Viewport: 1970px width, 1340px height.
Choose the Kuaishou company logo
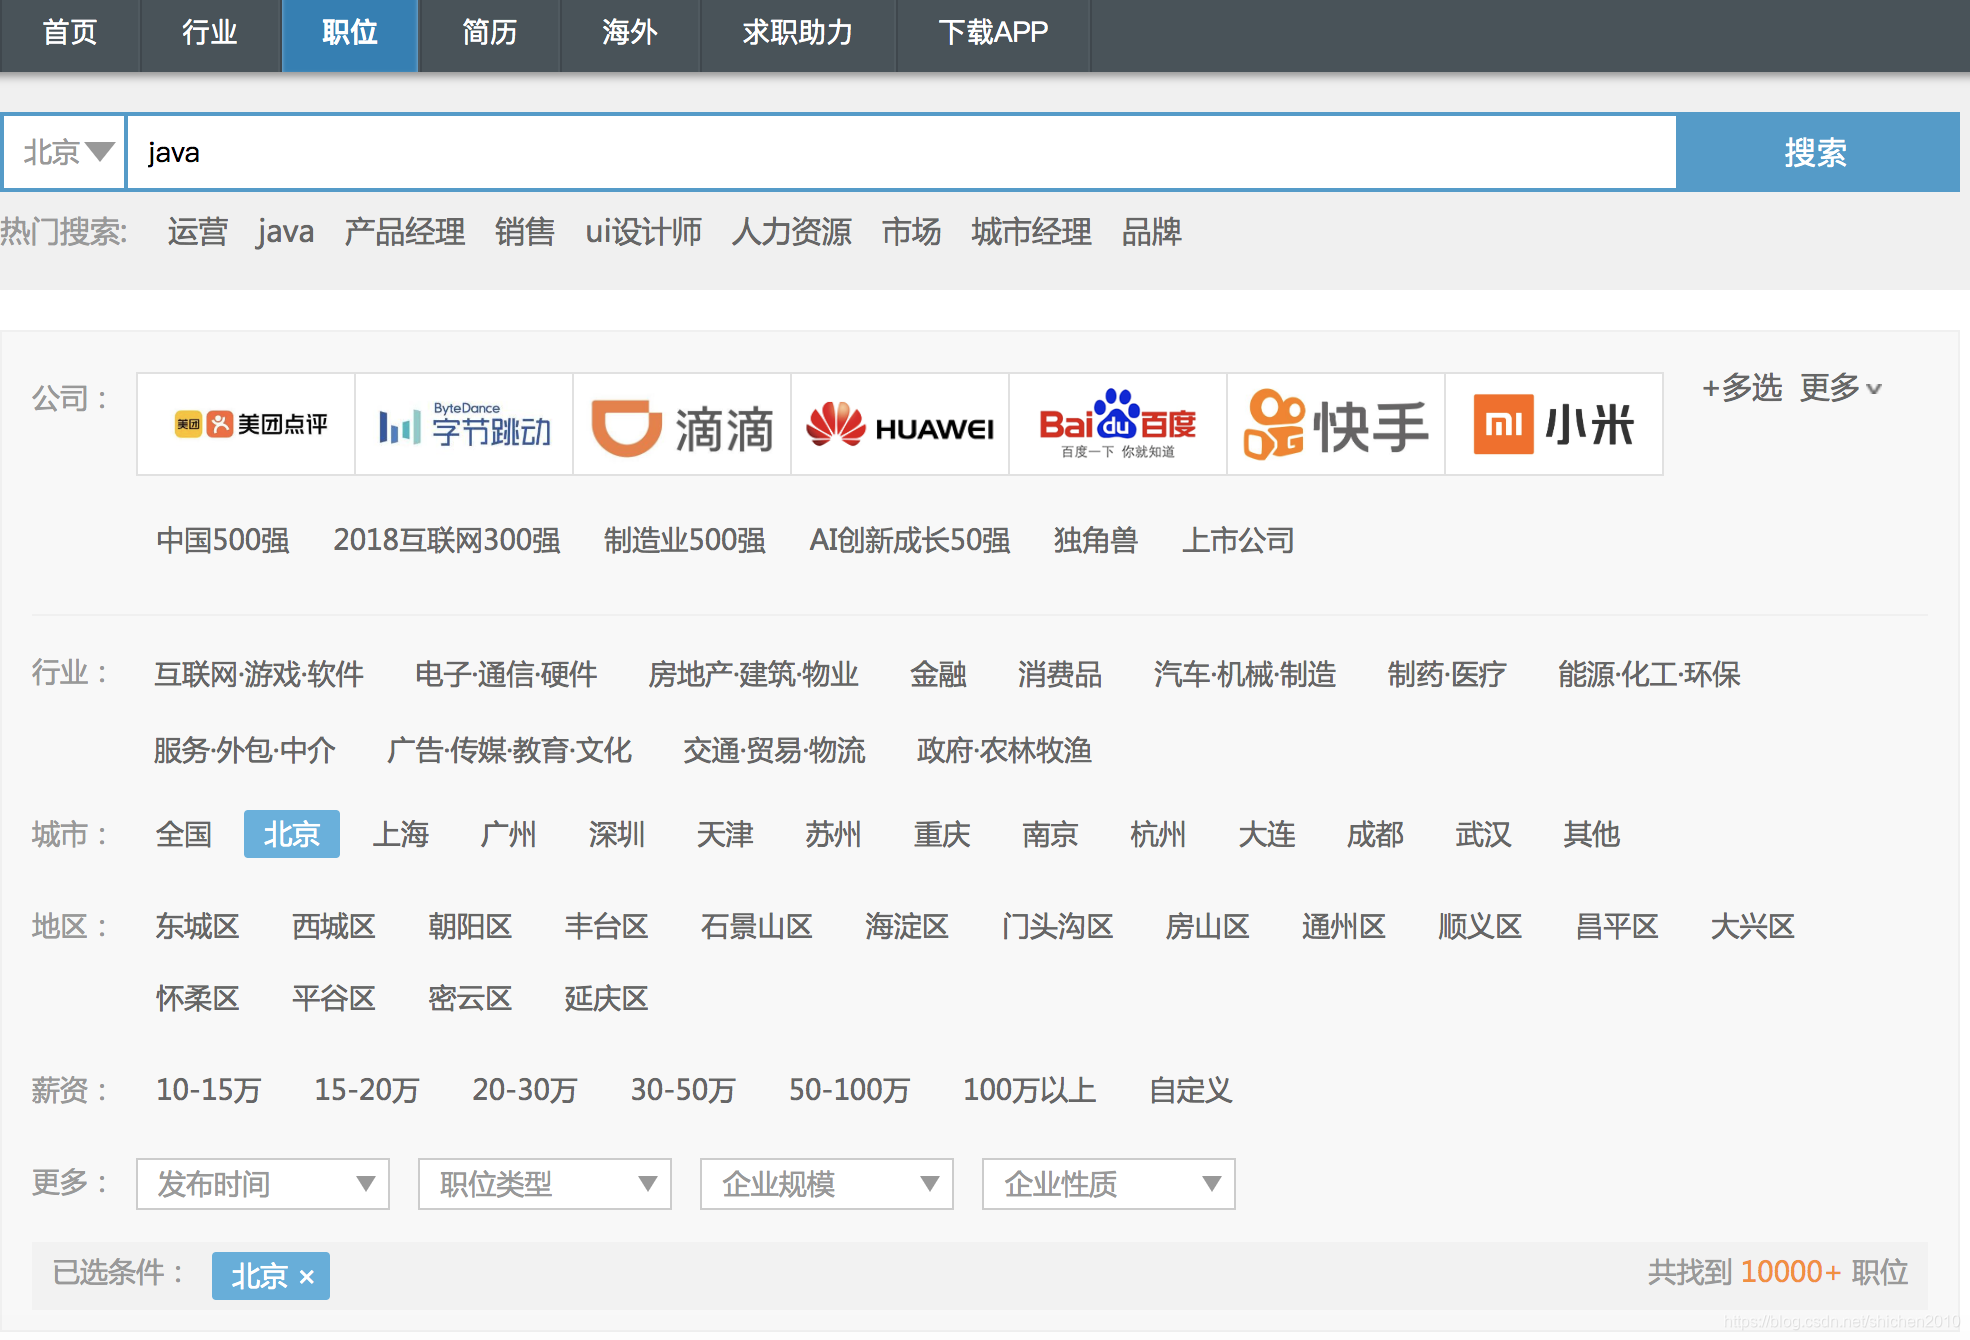coord(1336,424)
